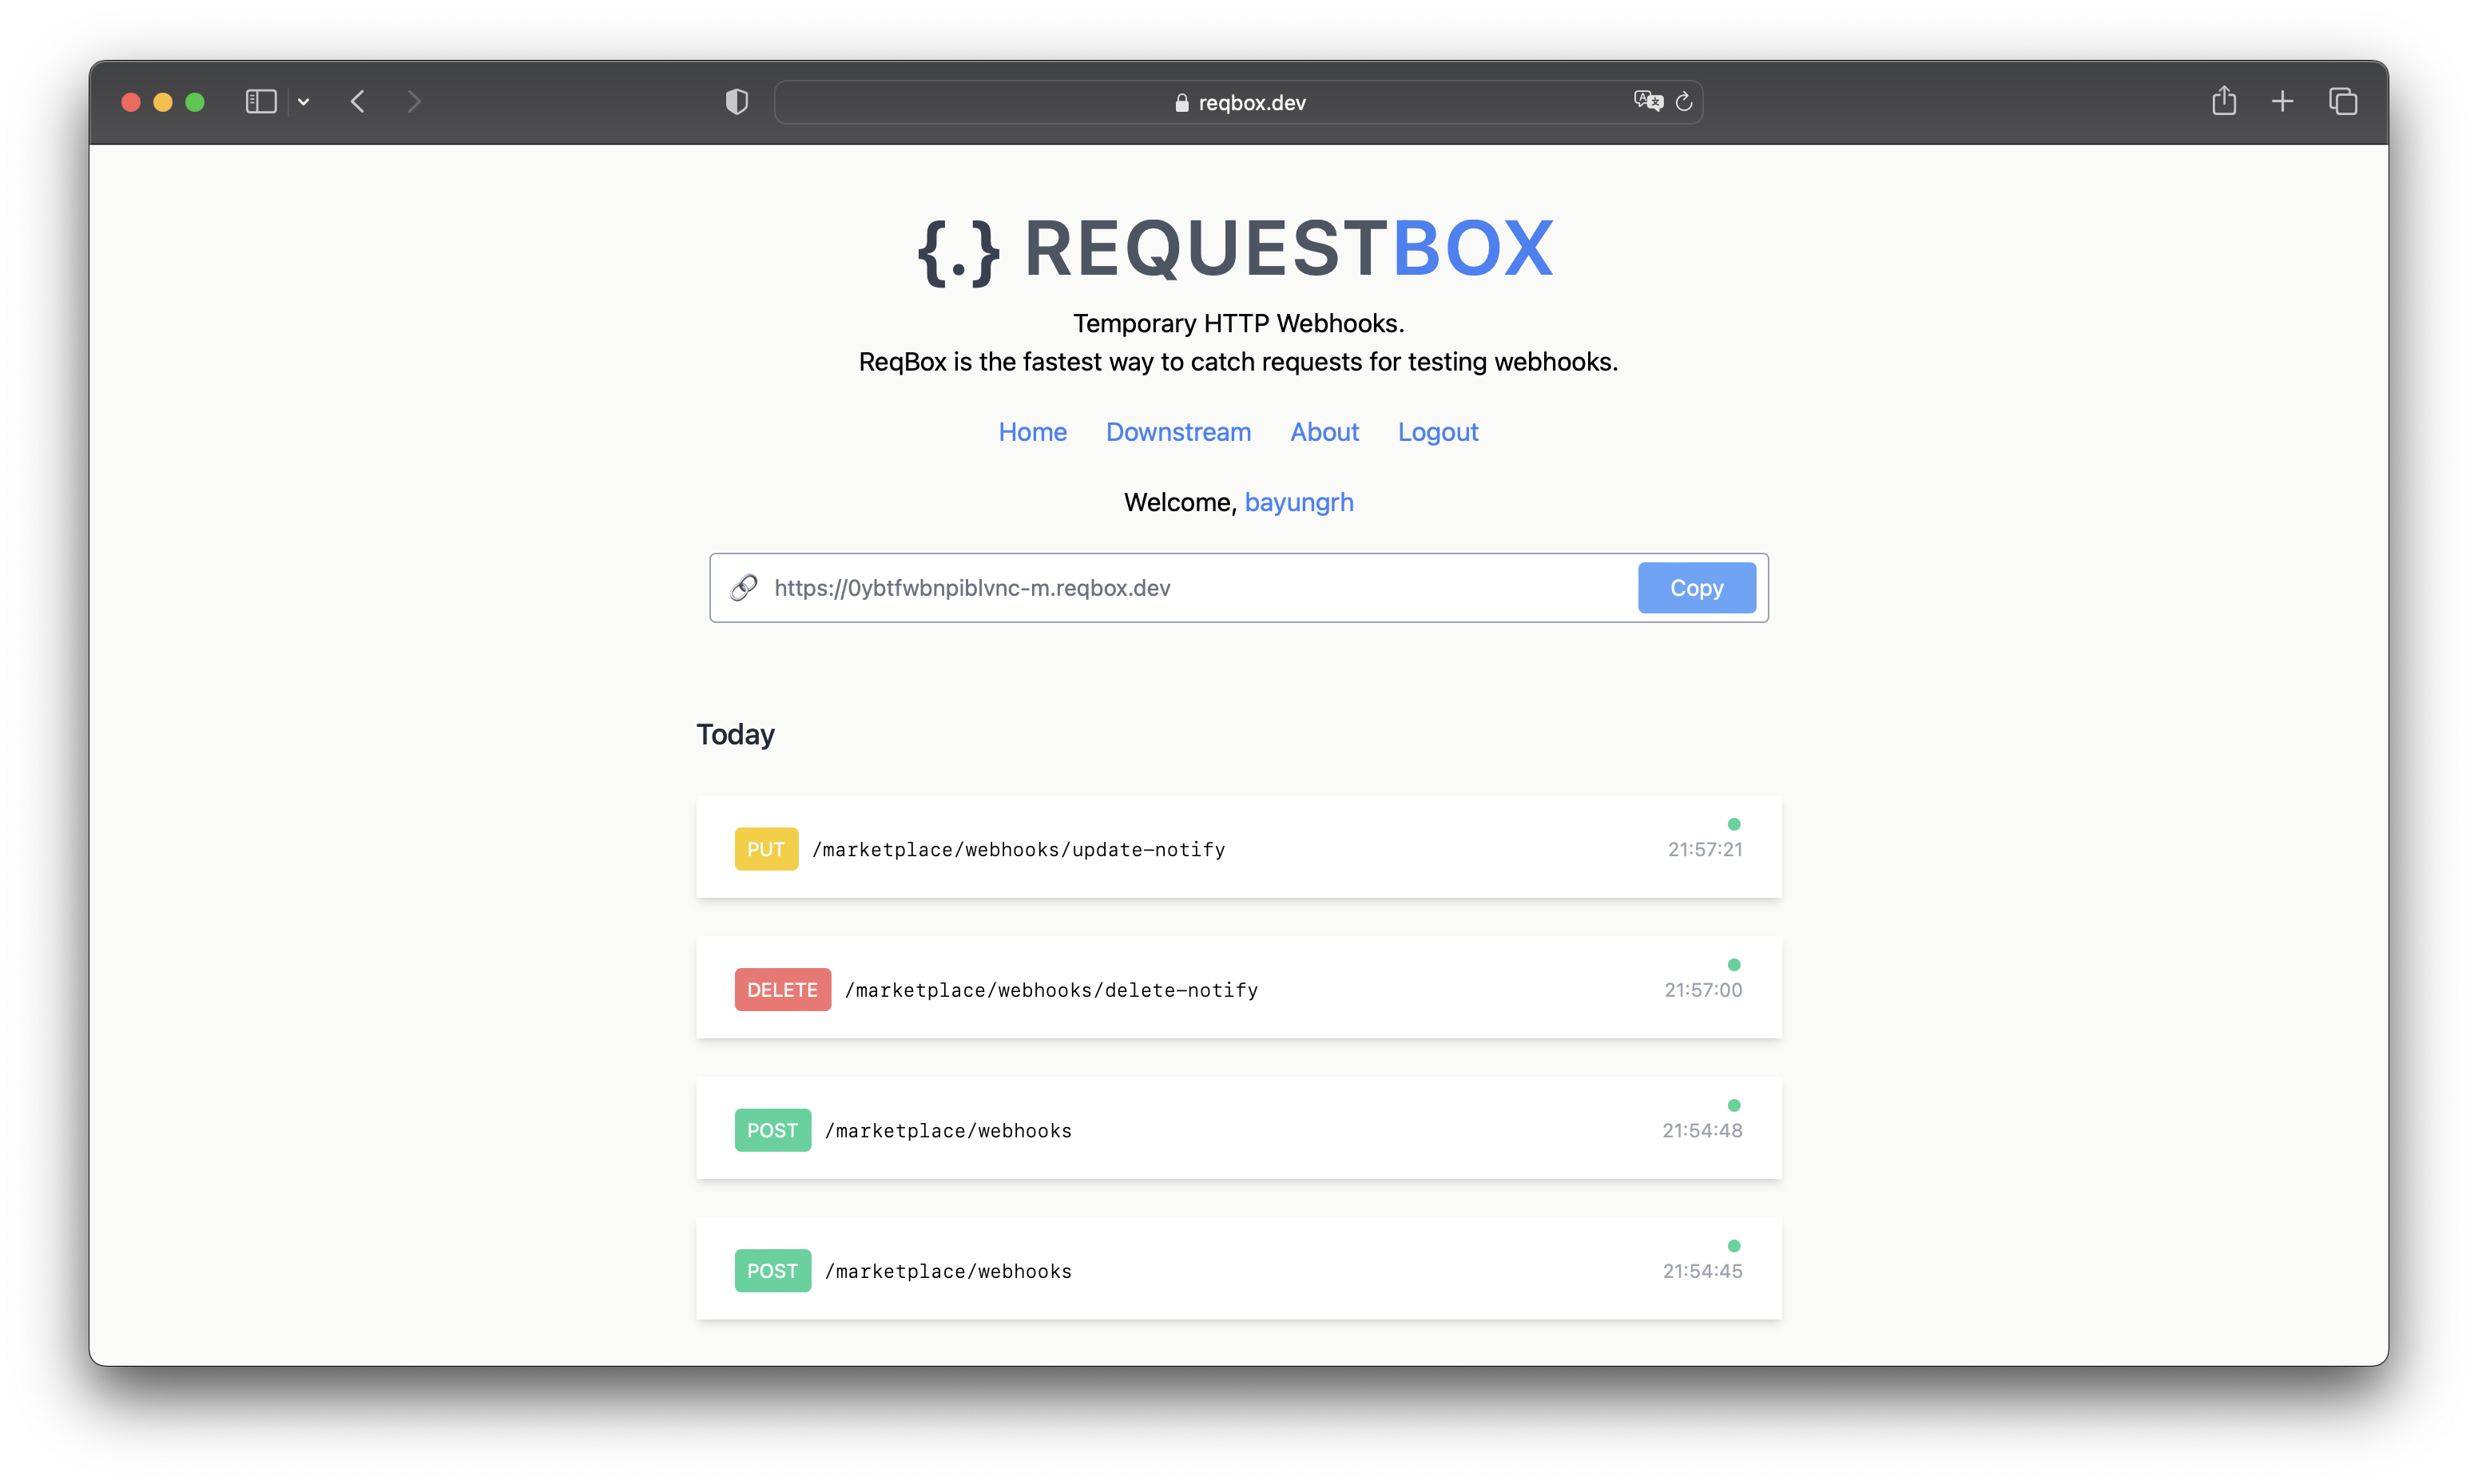Image resolution: width=2478 pixels, height=1484 pixels.
Task: Click the green status dot on the PUT request
Action: 1734,824
